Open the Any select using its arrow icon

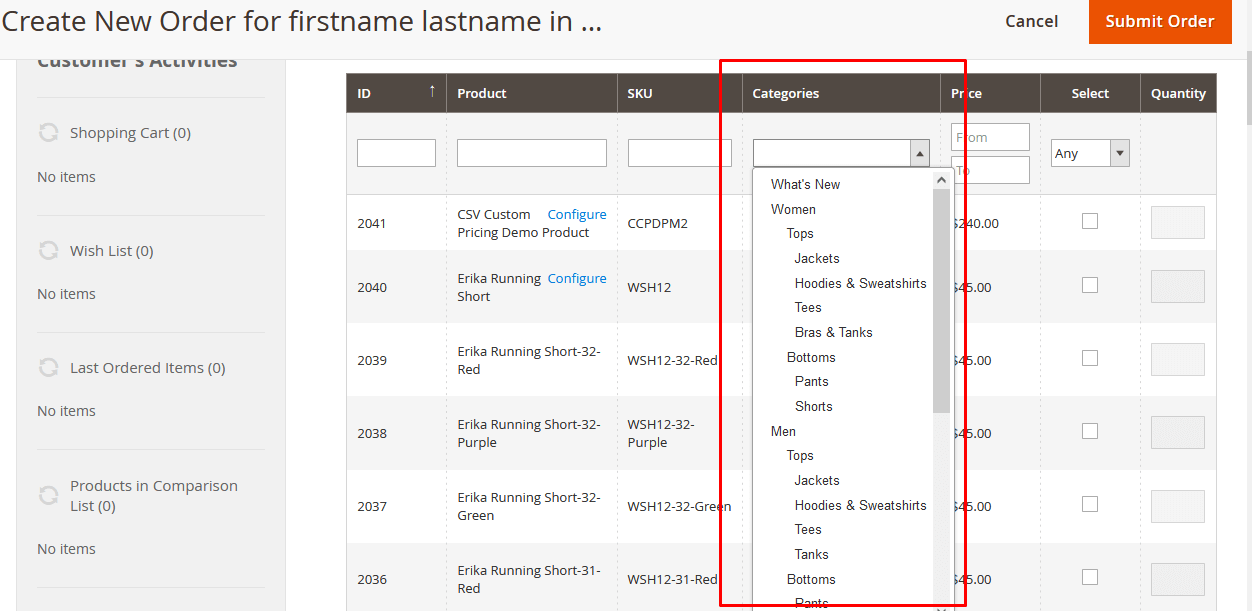[1122, 152]
